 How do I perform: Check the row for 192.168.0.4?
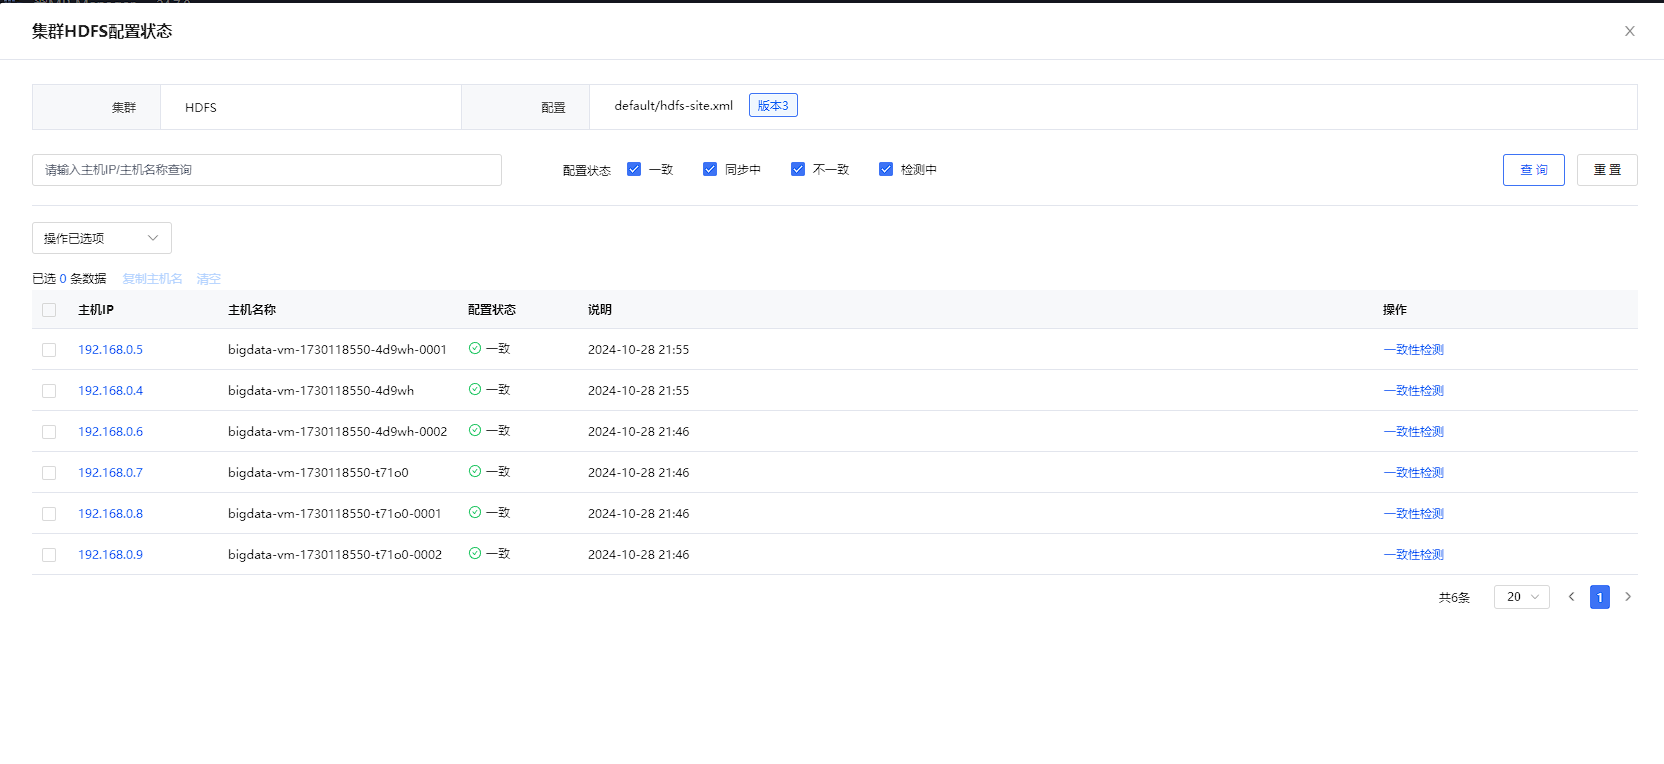tap(49, 391)
